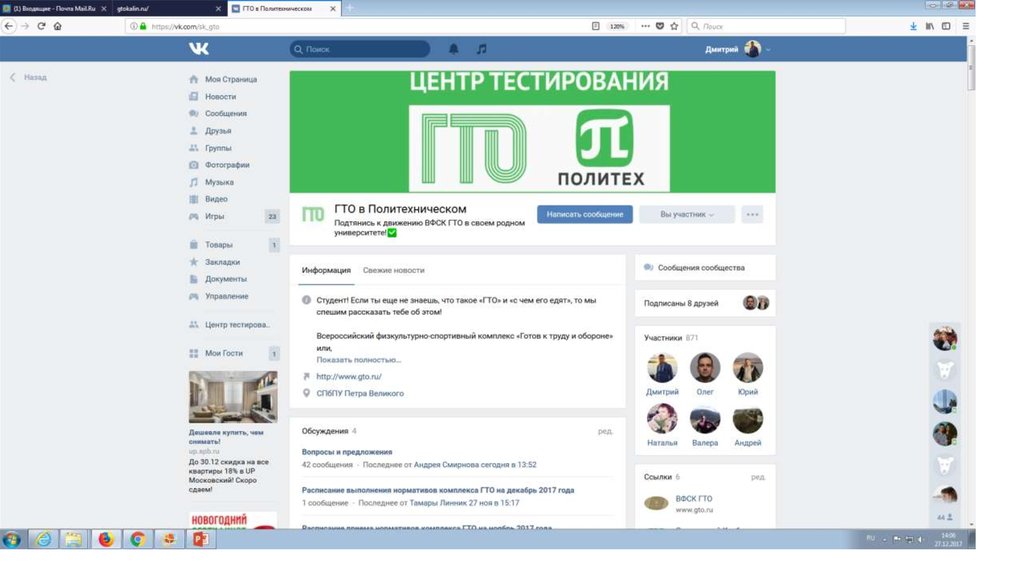The image size is (1024, 574).
Task: Select the Информация tab
Action: 326,270
